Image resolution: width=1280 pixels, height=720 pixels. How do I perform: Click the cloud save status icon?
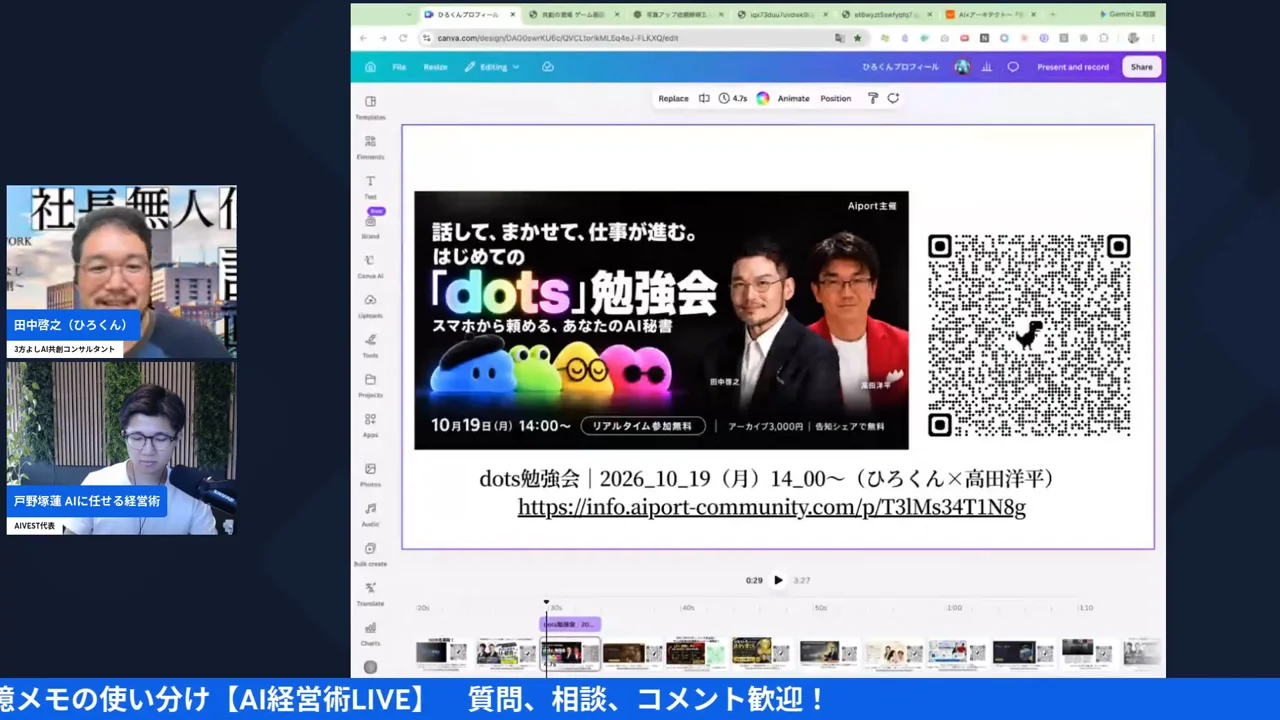click(548, 67)
